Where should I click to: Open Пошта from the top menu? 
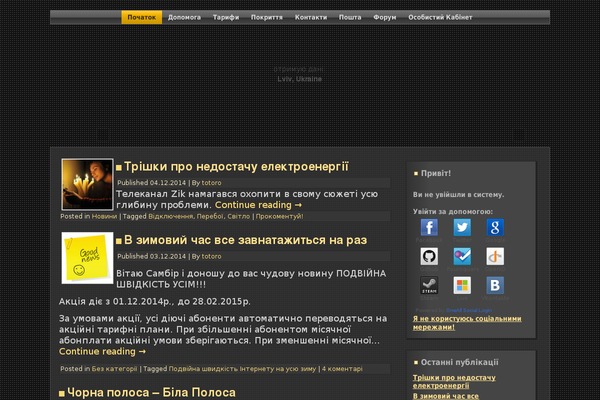click(350, 17)
